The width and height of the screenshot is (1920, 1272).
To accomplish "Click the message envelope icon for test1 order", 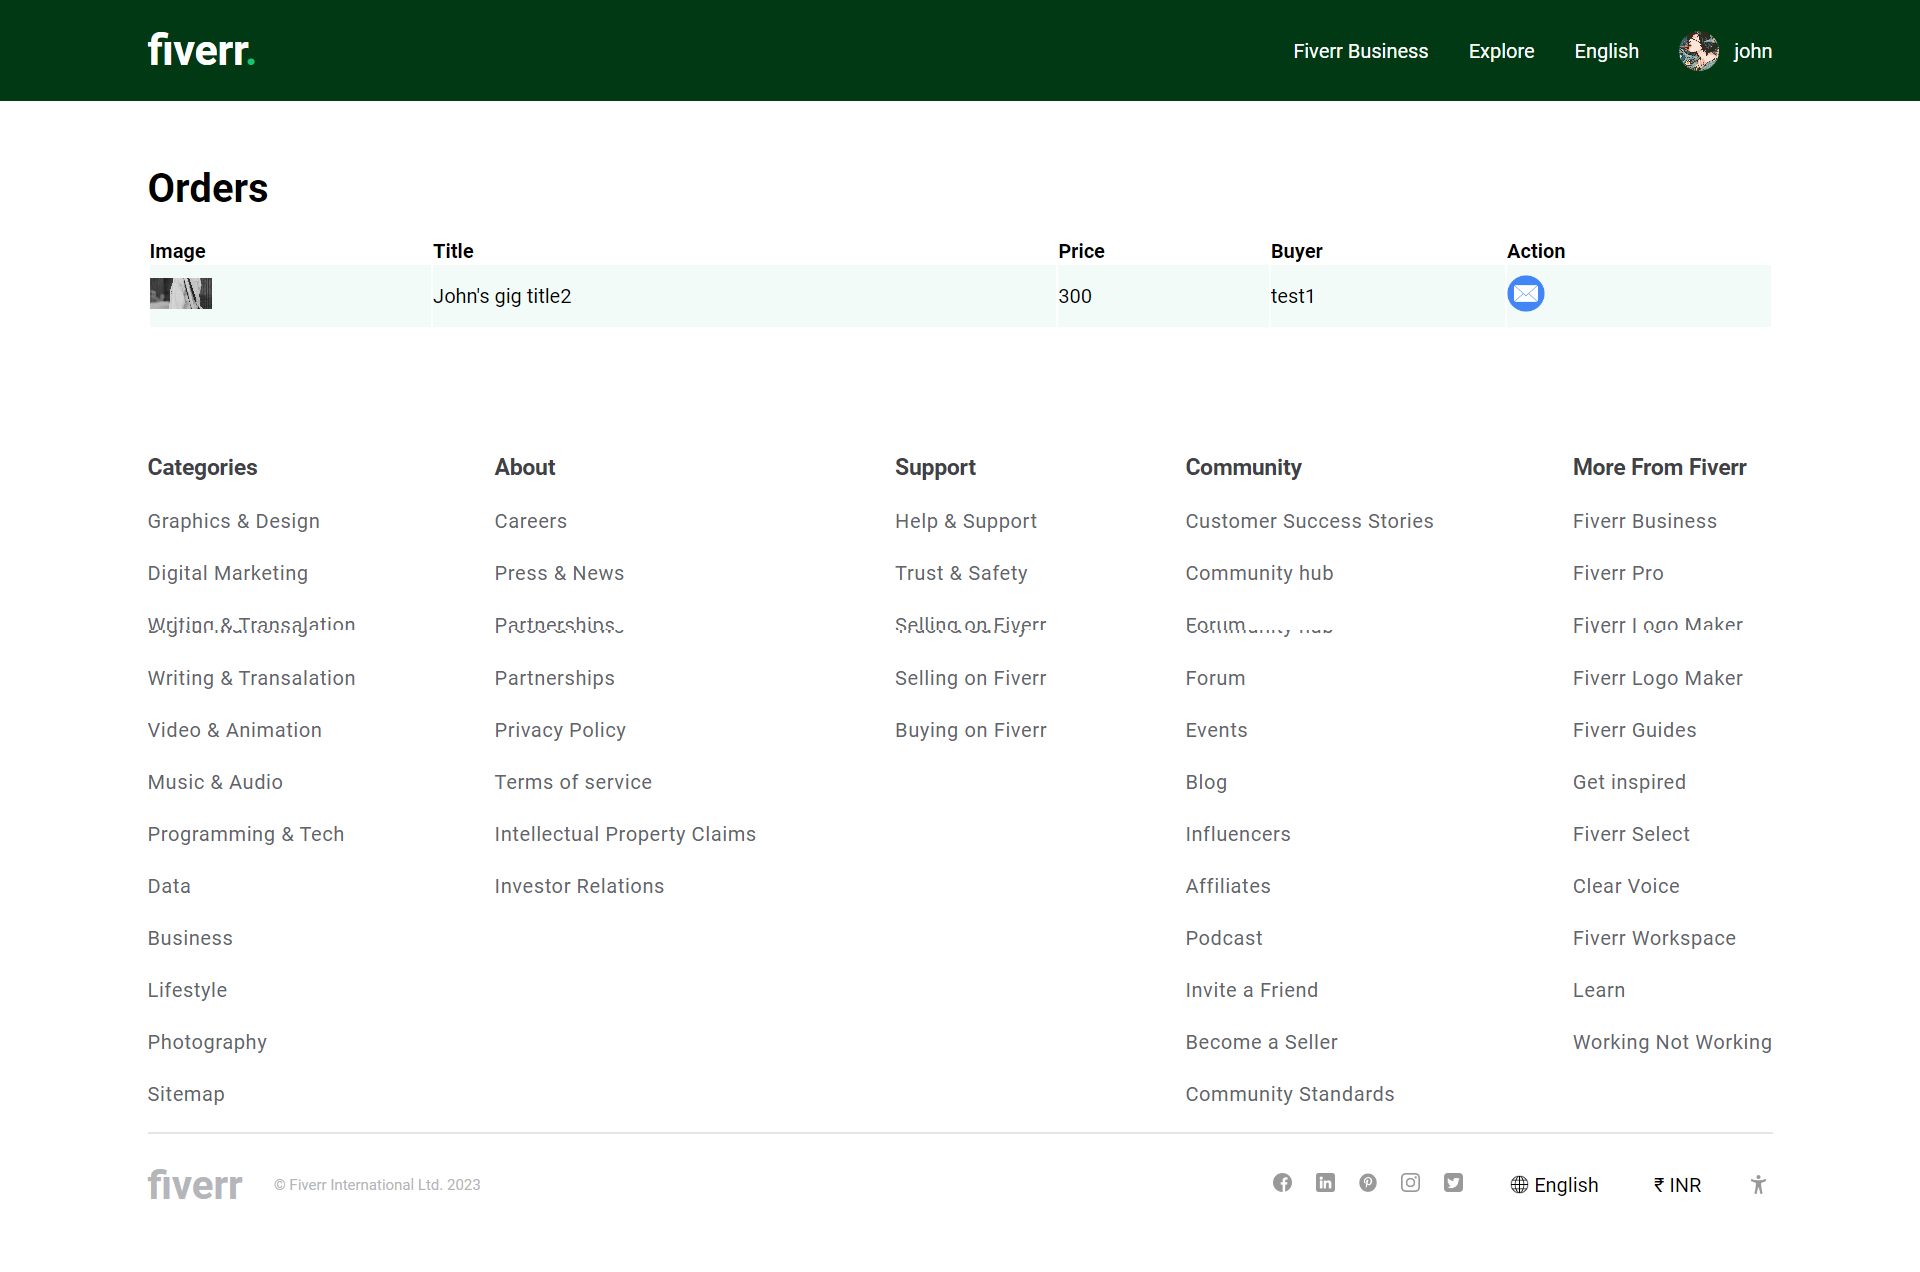I will tap(1525, 294).
